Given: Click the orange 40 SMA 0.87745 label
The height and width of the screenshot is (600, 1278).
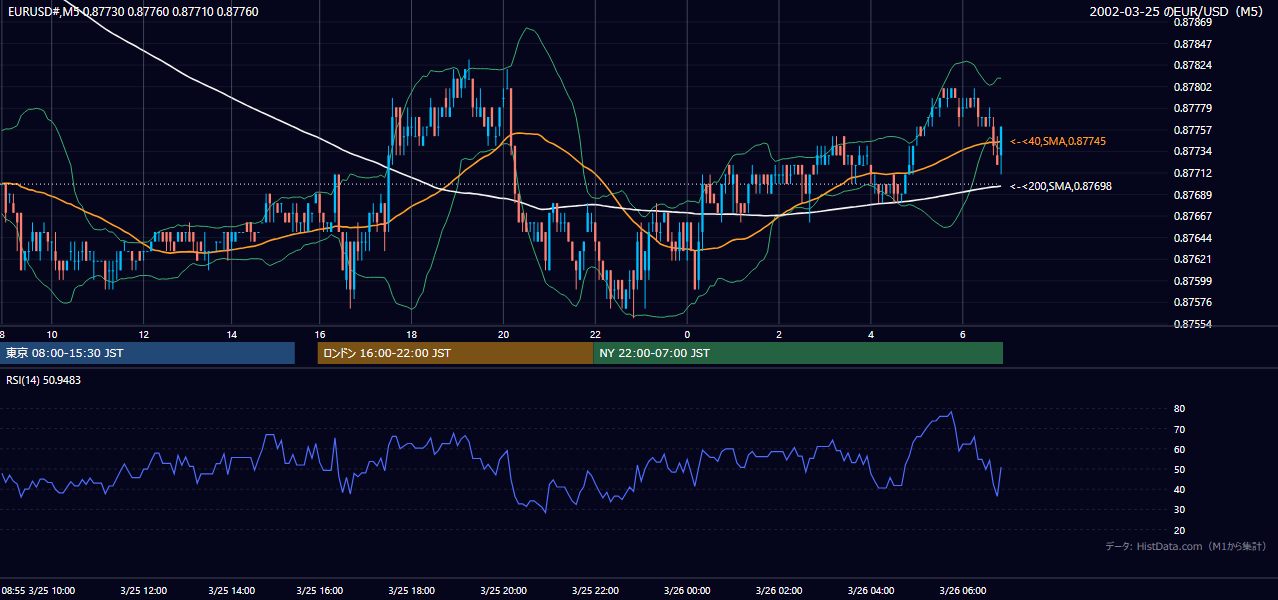Looking at the screenshot, I should click(1057, 142).
